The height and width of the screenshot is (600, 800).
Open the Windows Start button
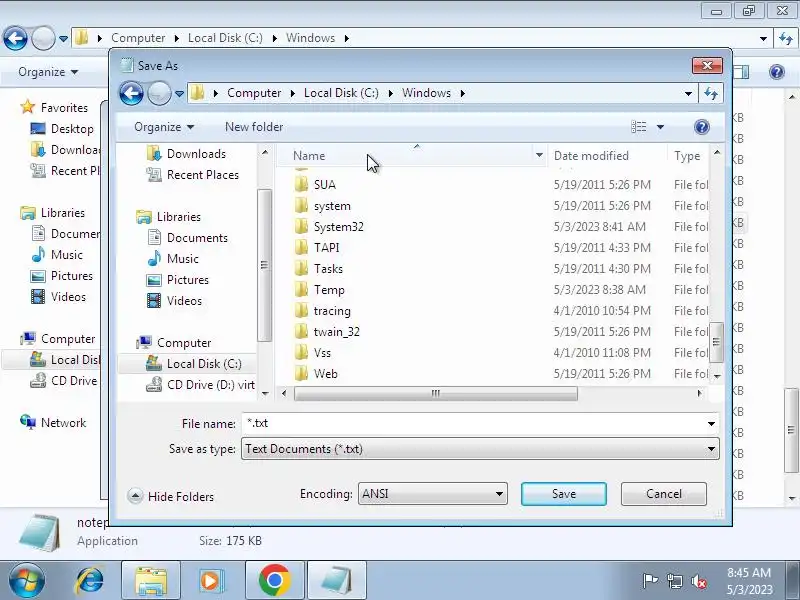click(x=27, y=580)
